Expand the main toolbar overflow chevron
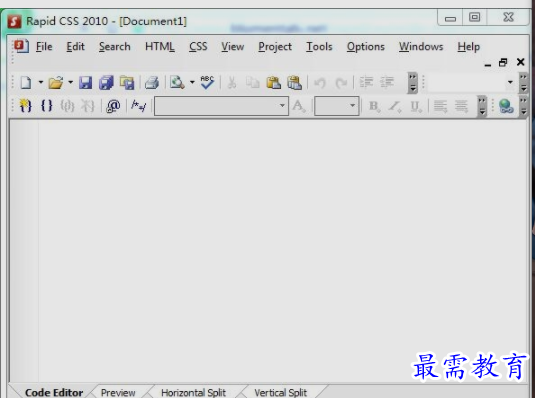Viewport: 535px width, 398px height. [x=413, y=83]
